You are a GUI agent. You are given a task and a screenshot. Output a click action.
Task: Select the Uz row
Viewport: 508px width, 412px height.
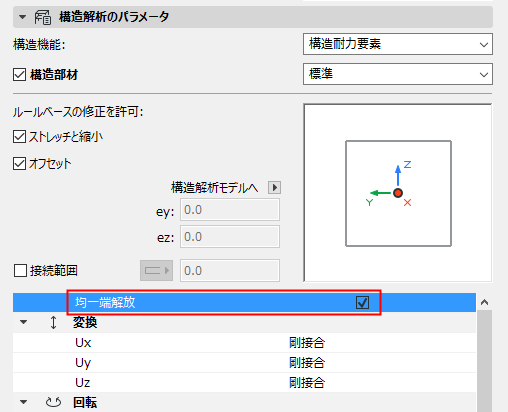[x=244, y=383]
